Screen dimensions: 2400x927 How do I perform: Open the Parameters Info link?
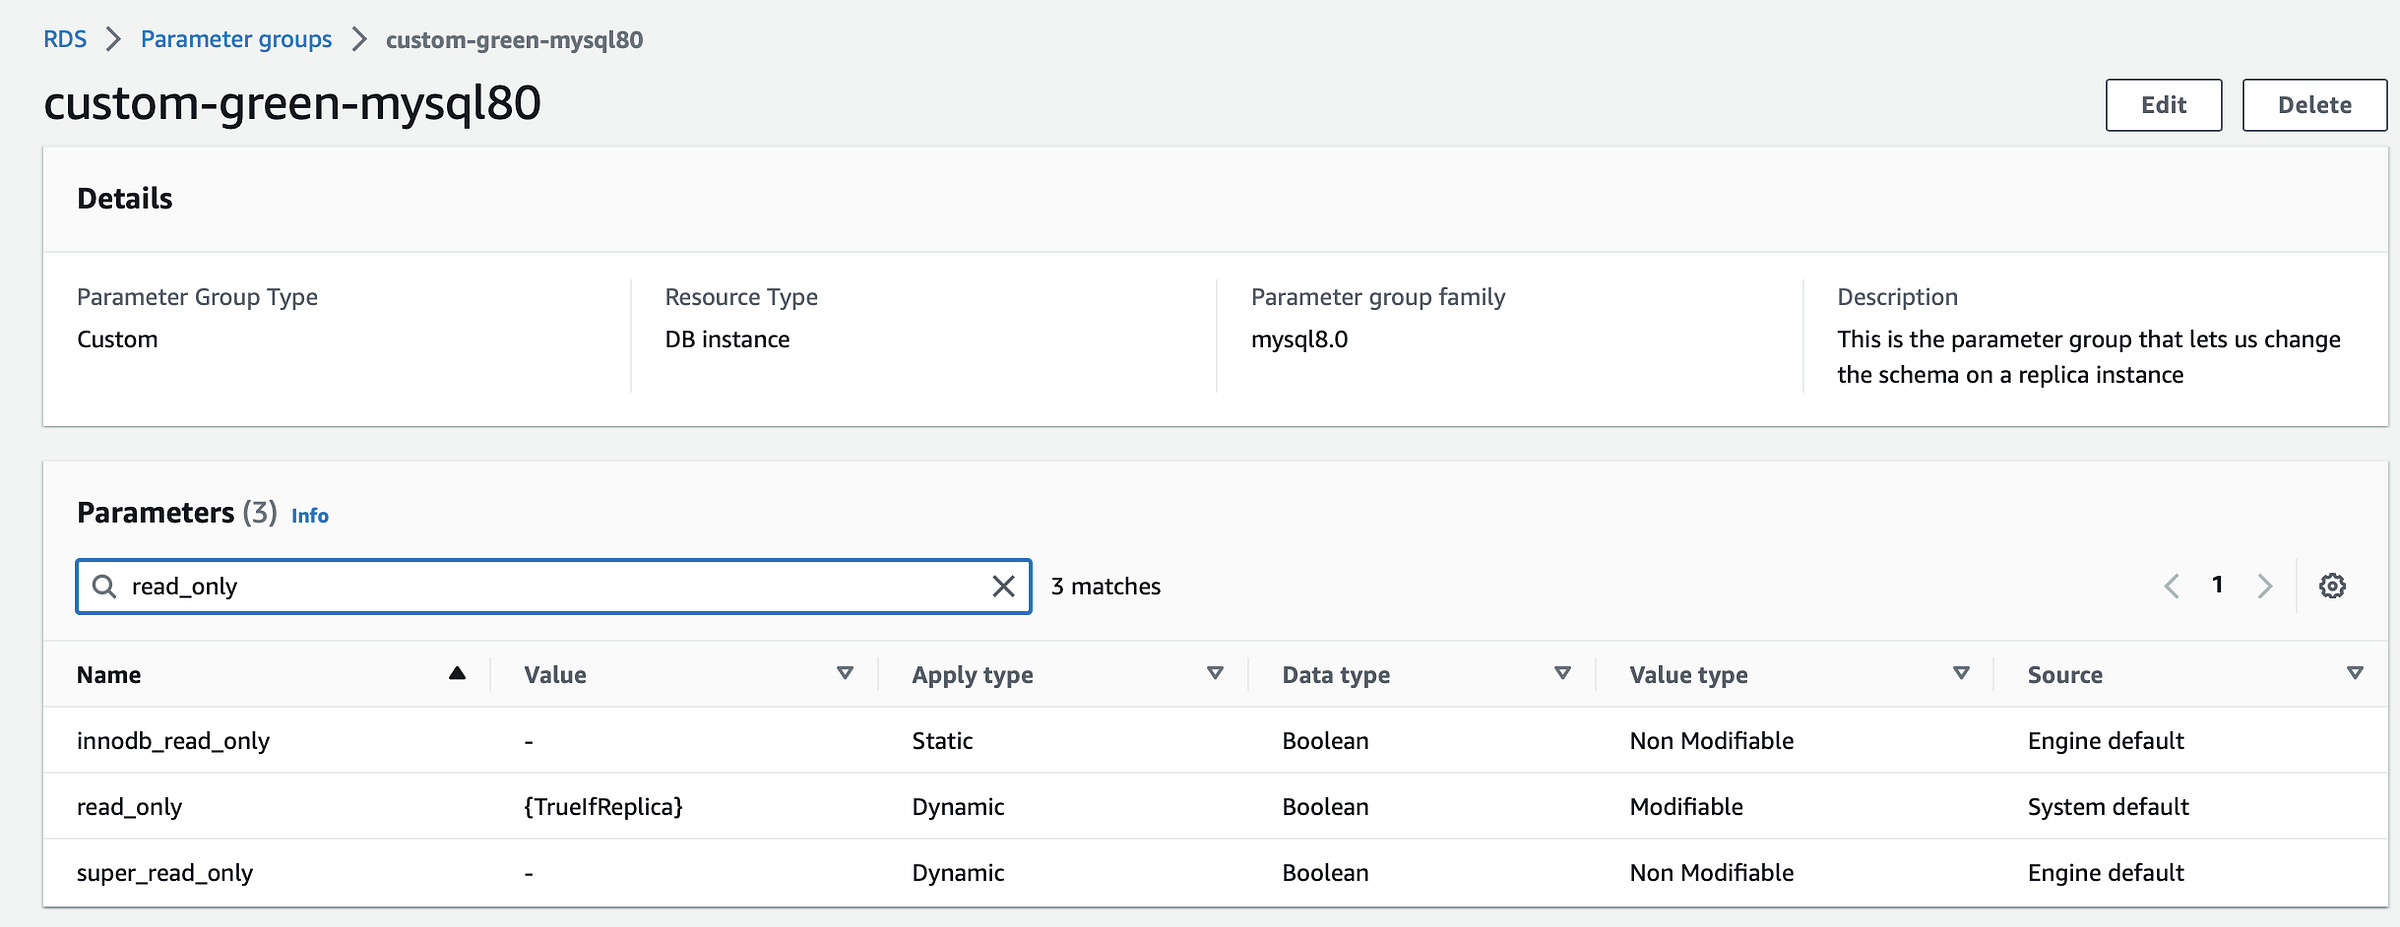[x=310, y=515]
